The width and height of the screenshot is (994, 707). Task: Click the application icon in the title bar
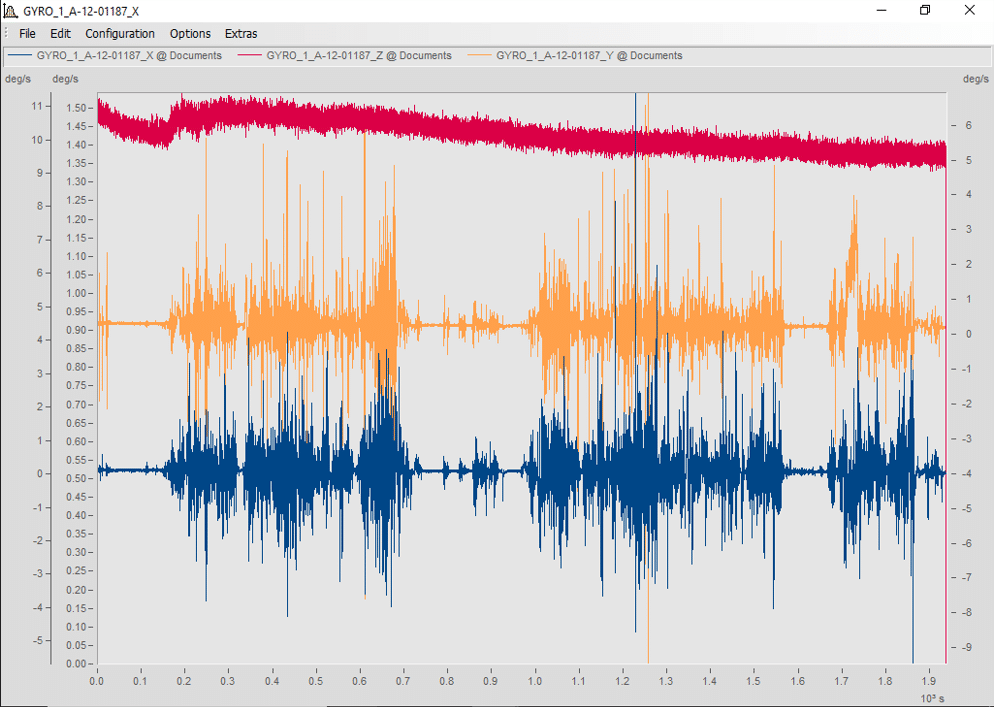(11, 10)
